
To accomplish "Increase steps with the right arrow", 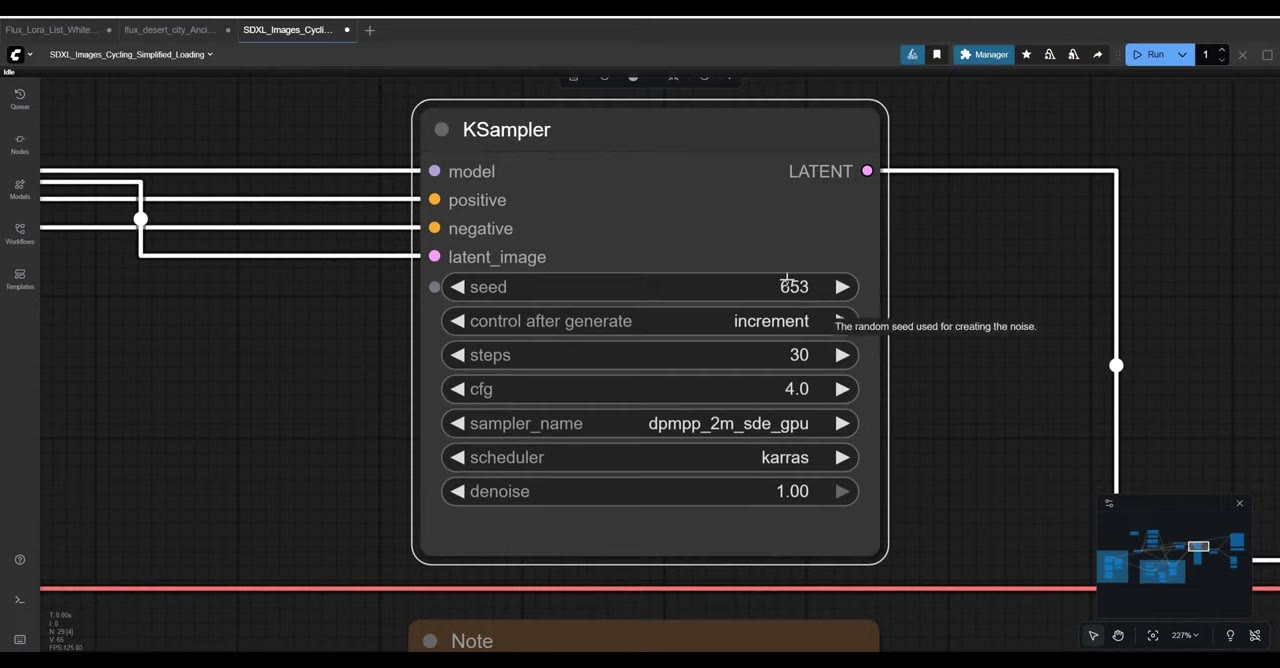I will [x=842, y=355].
